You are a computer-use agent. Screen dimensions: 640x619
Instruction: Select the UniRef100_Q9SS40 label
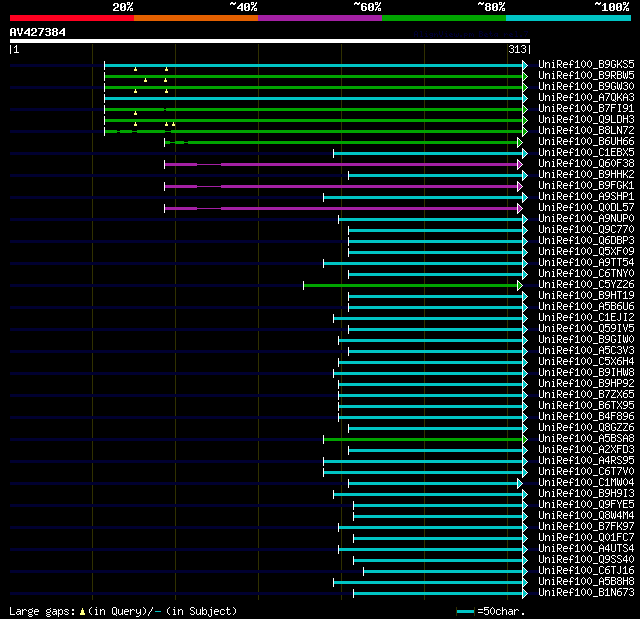point(586,560)
